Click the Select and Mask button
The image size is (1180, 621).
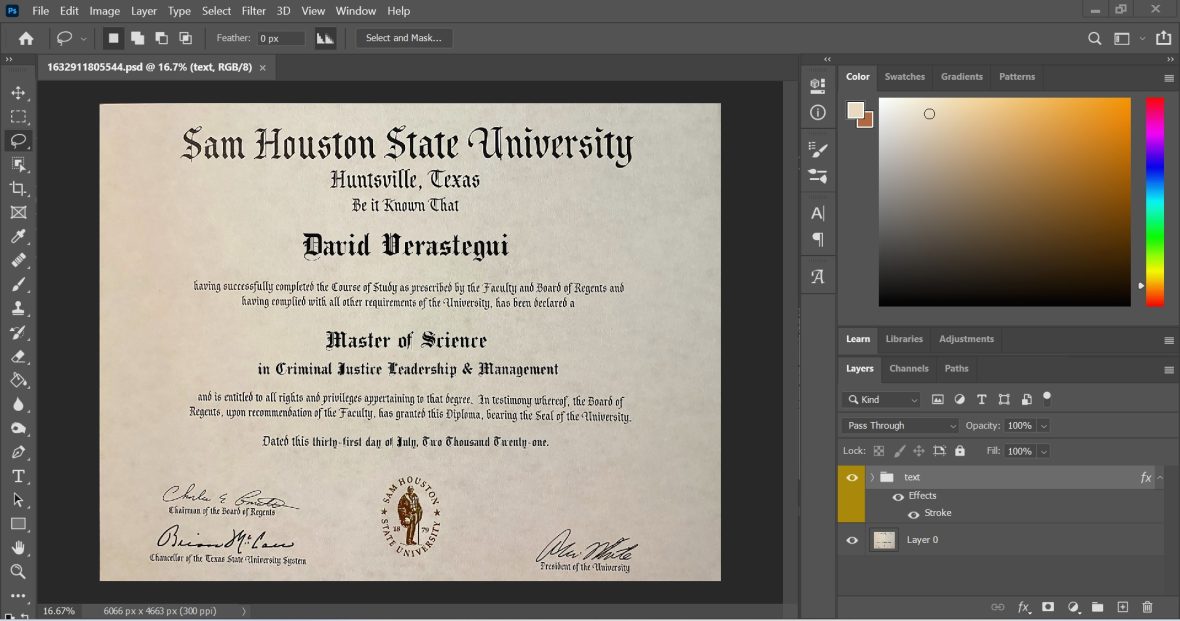[x=402, y=37]
